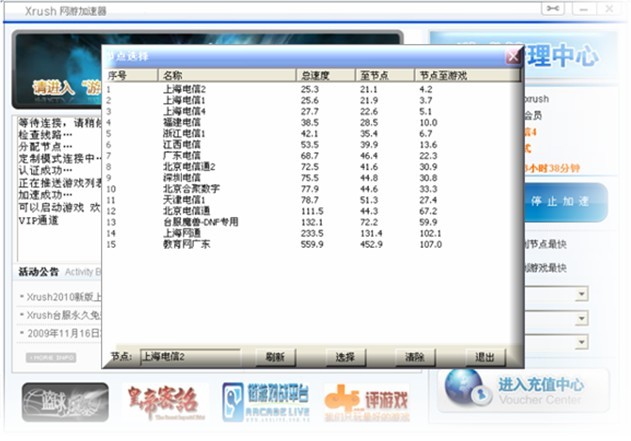Confirm node with 选择 button
The image size is (631, 441).
pos(345,357)
